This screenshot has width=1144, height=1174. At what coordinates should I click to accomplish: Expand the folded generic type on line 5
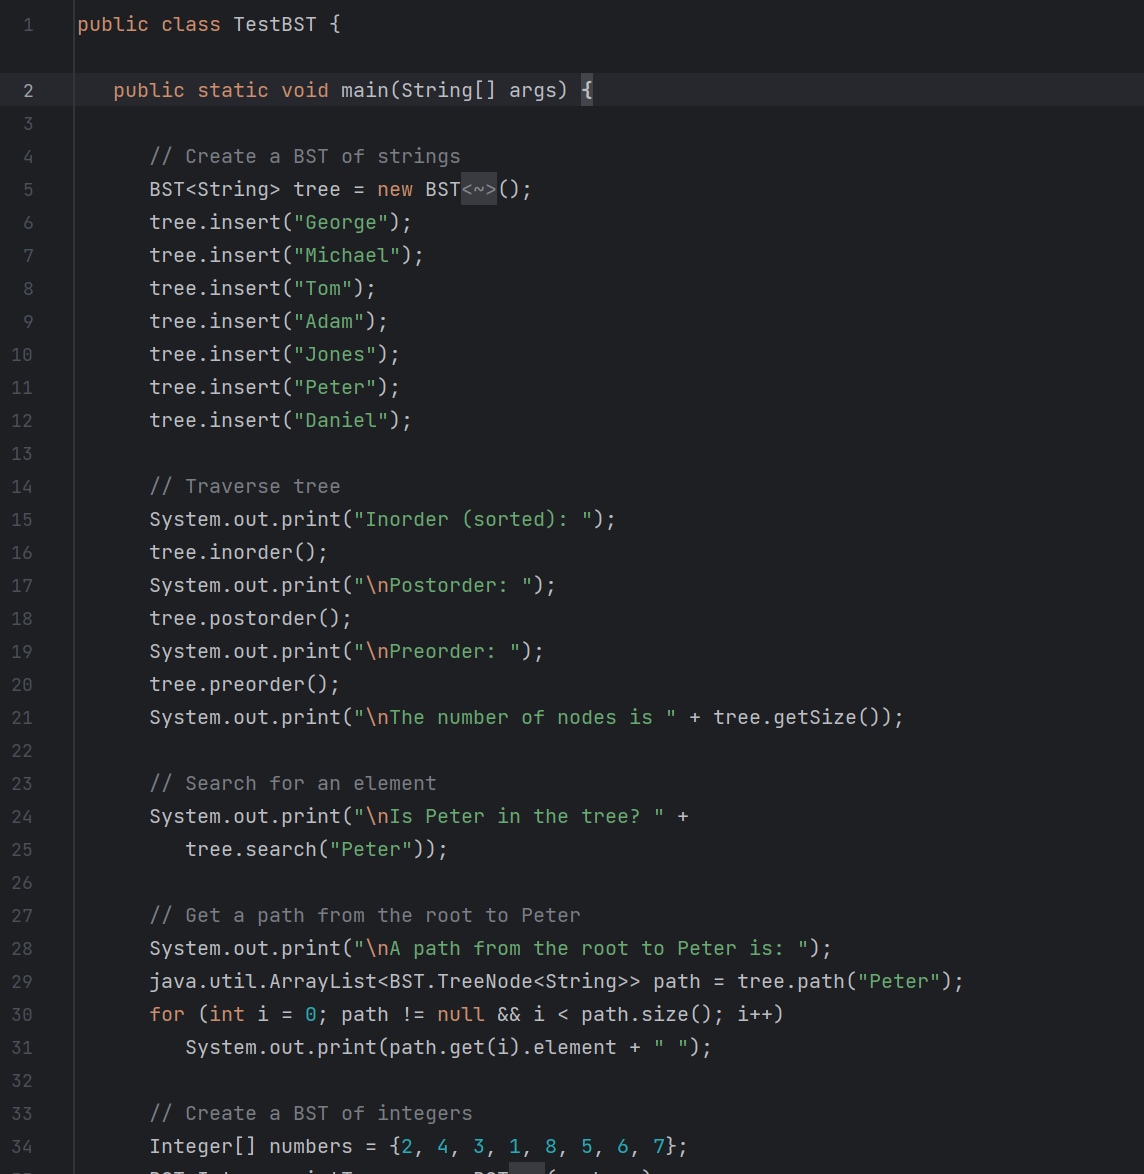(478, 188)
